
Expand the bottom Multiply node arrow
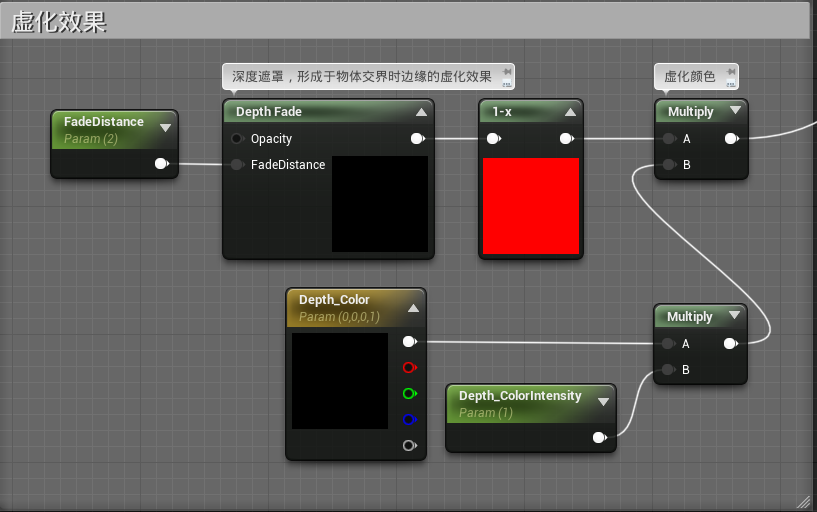click(734, 315)
